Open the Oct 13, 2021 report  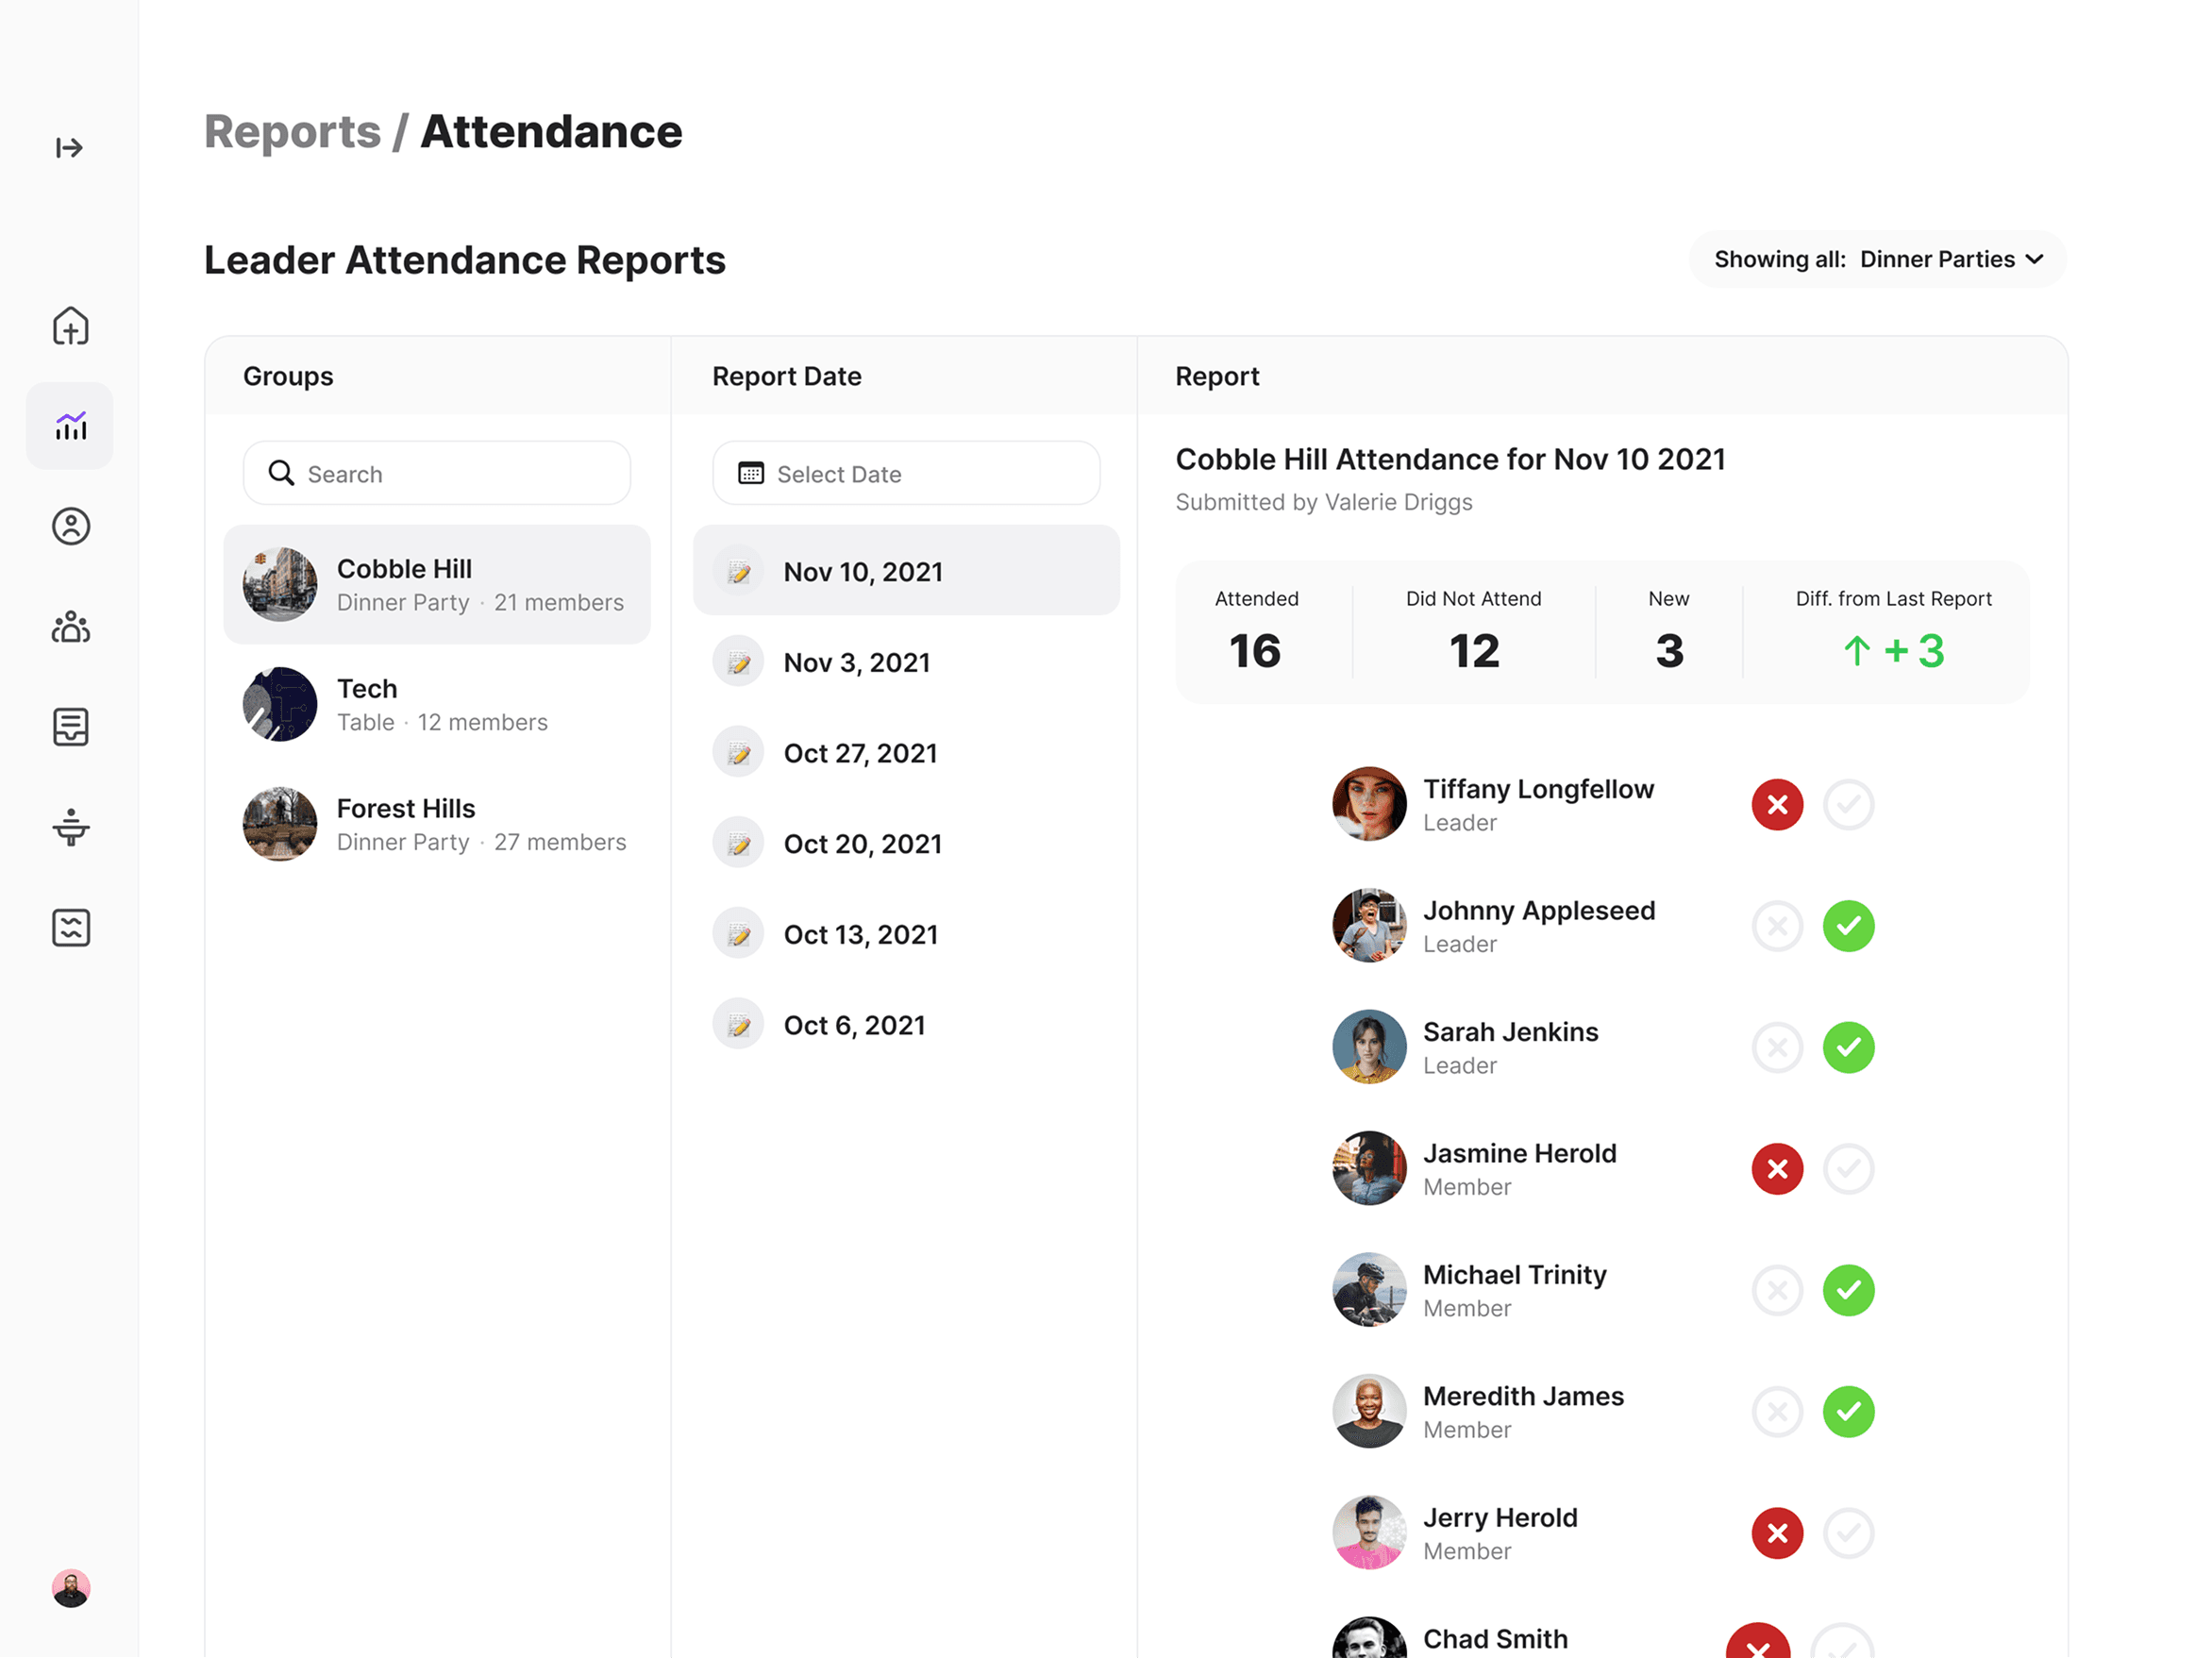(906, 934)
